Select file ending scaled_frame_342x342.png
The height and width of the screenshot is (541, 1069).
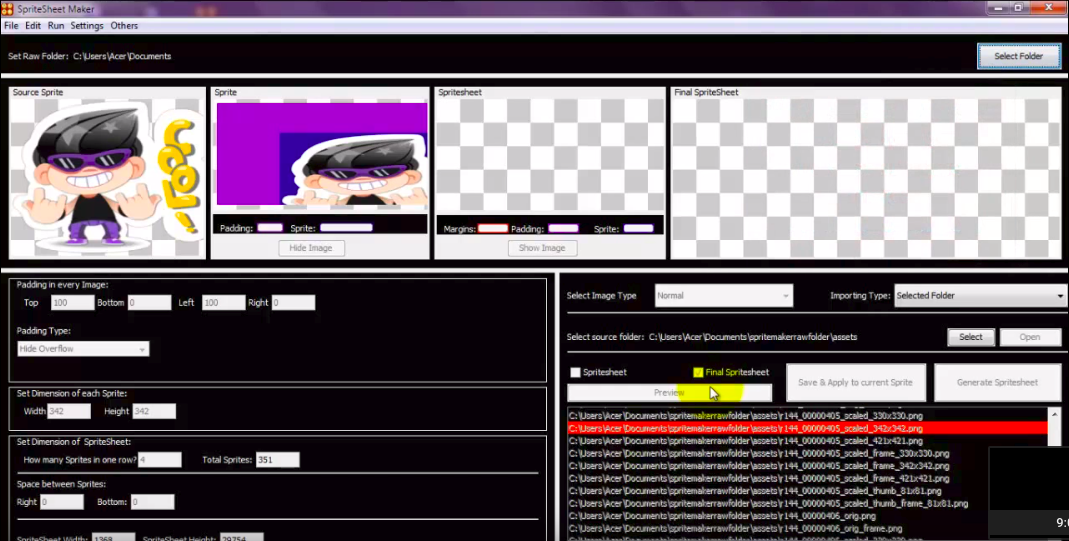click(759, 467)
